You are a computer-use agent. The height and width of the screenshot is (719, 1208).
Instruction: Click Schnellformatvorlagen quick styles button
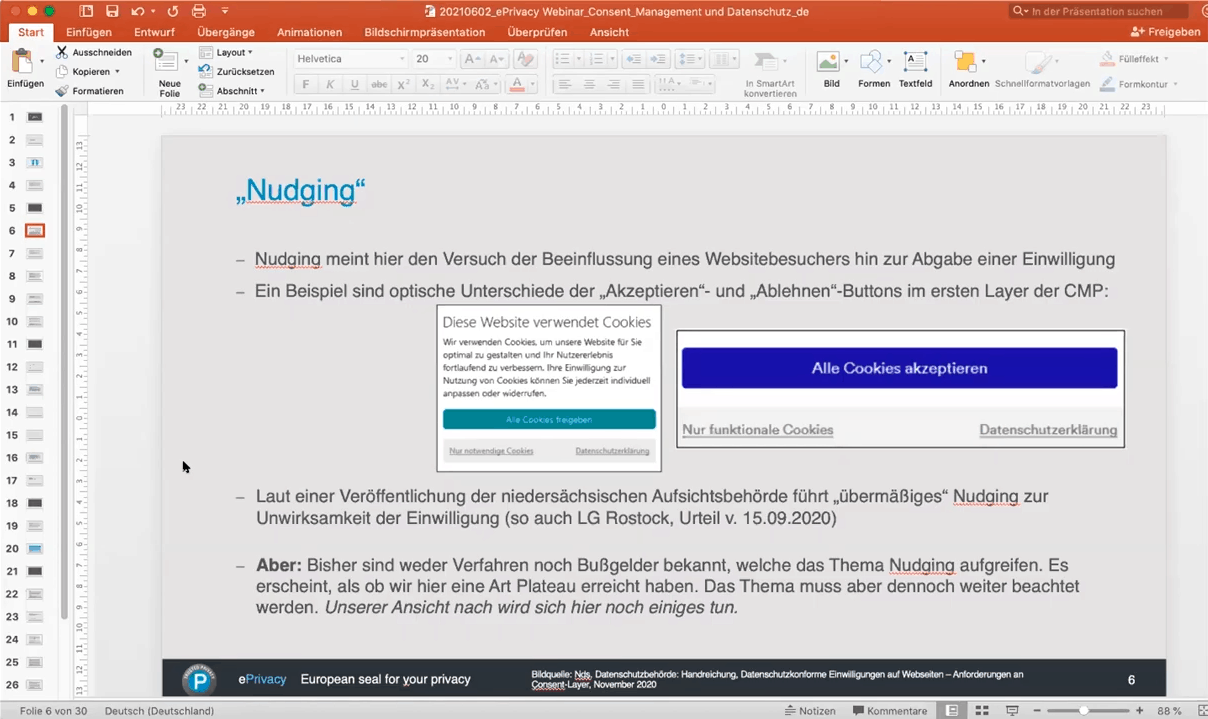(1042, 69)
